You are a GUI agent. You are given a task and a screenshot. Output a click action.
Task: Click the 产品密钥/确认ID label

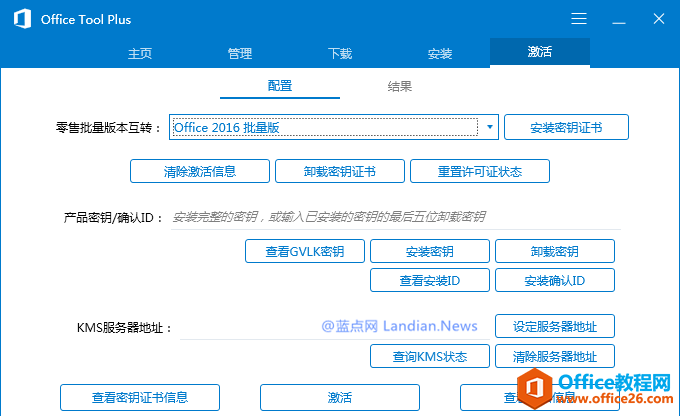[x=113, y=217]
